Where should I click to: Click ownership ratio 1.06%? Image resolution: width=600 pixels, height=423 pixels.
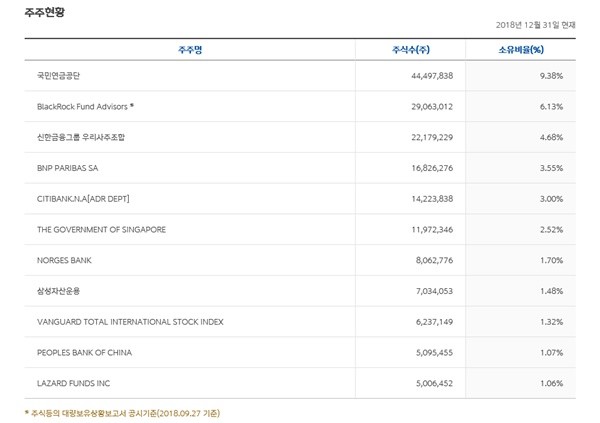point(551,383)
